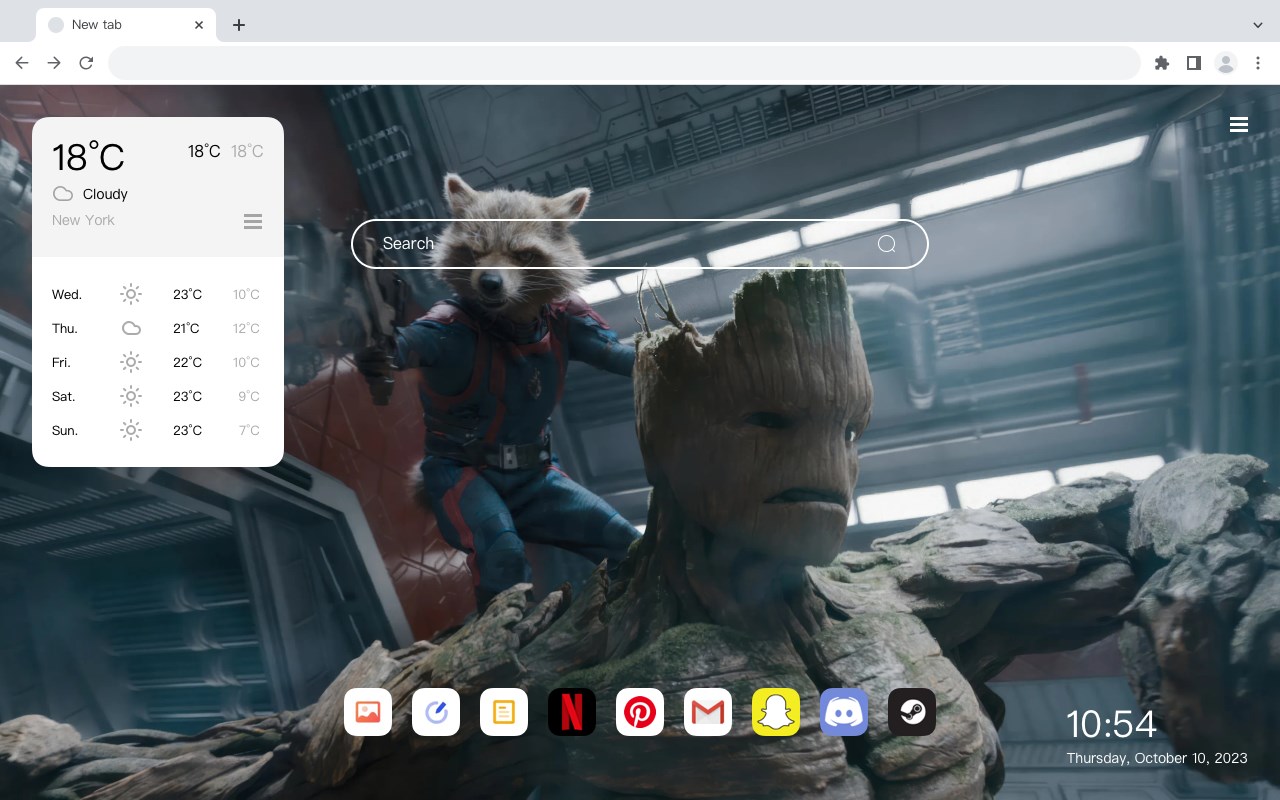The height and width of the screenshot is (800, 1280).
Task: Open the blue to-do checkmark shortcut
Action: 436,712
